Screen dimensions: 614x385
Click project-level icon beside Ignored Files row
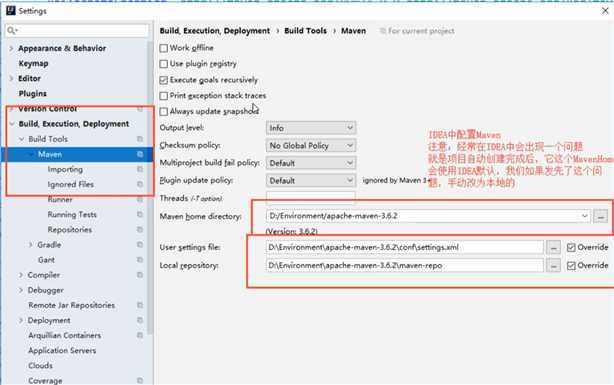[140, 184]
